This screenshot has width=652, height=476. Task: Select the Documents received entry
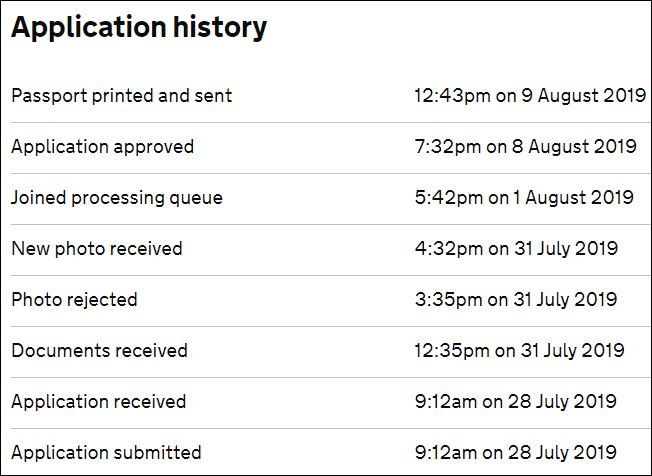pos(99,350)
